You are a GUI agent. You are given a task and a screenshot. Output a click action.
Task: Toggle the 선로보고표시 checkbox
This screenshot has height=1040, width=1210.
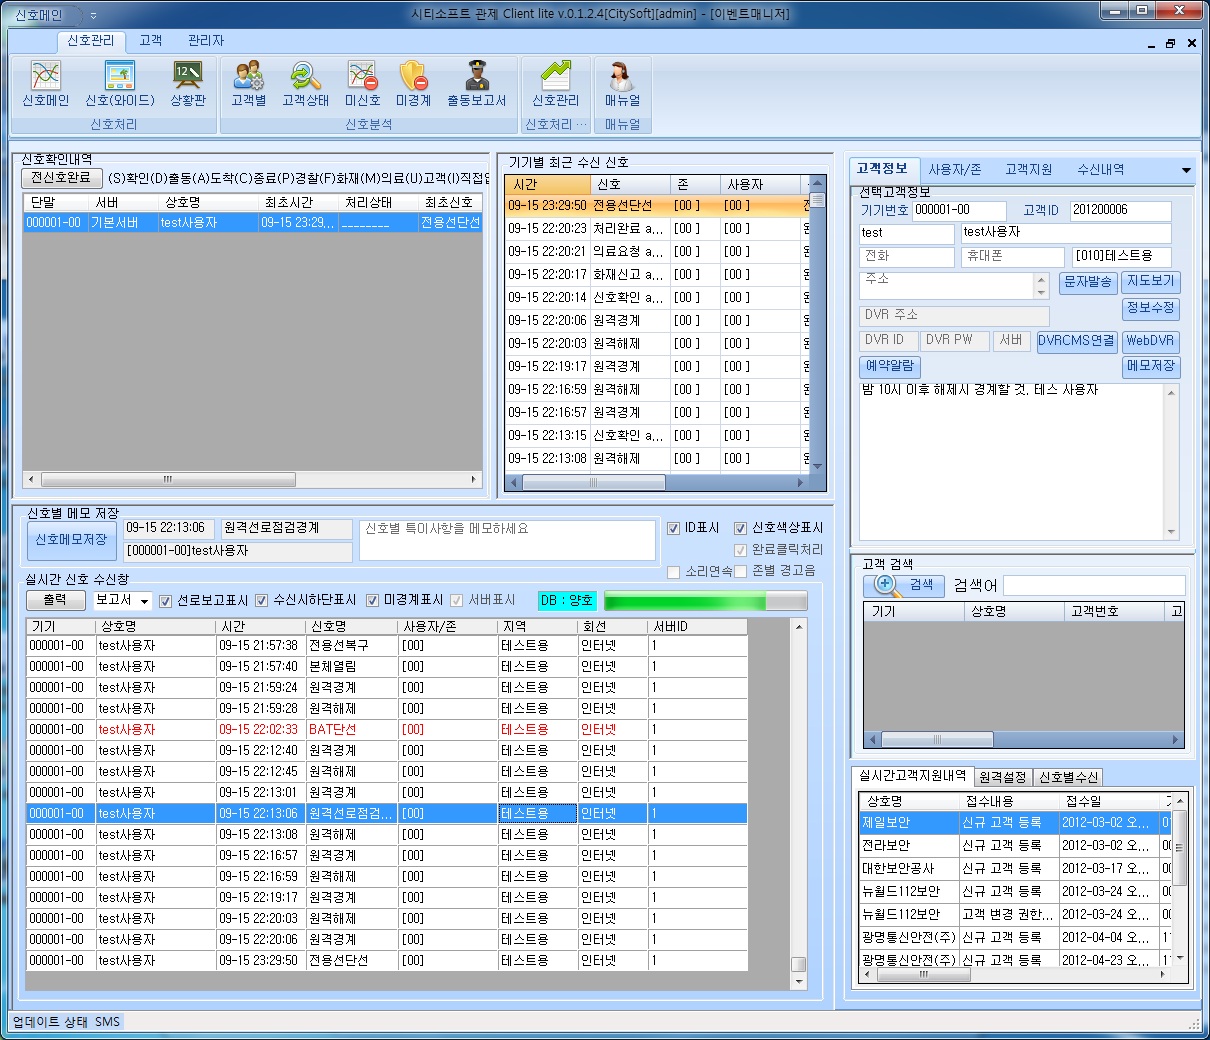click(166, 600)
